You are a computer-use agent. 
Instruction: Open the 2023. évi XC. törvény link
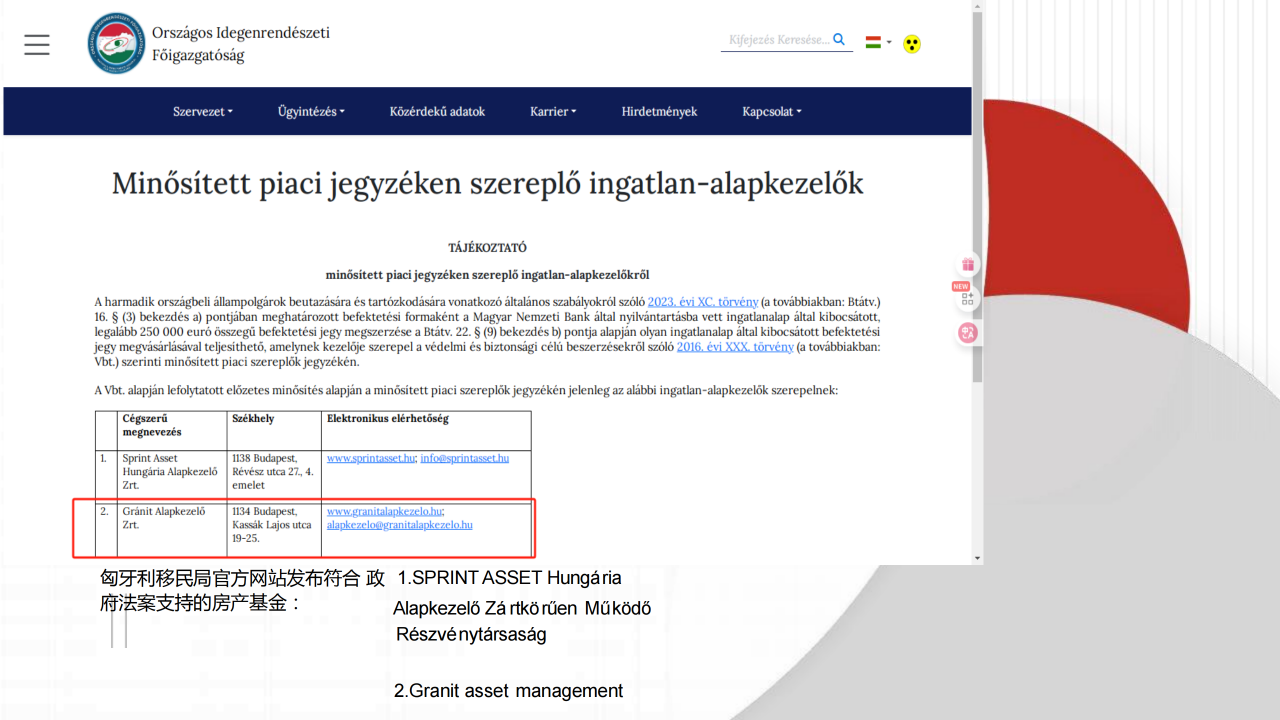point(703,302)
